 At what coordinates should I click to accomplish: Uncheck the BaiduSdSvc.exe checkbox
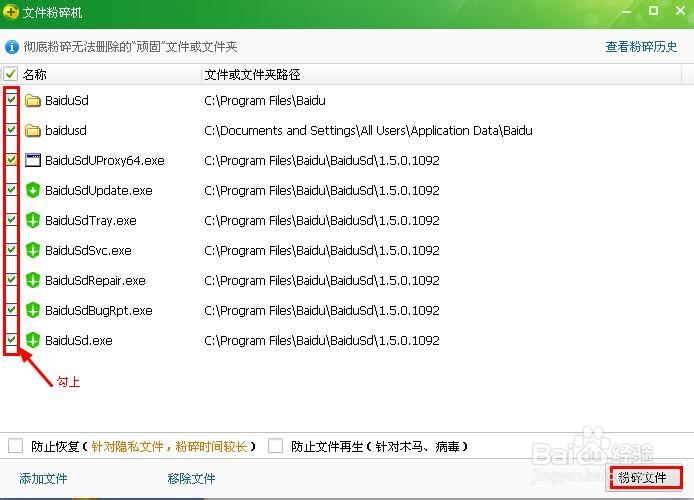[12, 250]
